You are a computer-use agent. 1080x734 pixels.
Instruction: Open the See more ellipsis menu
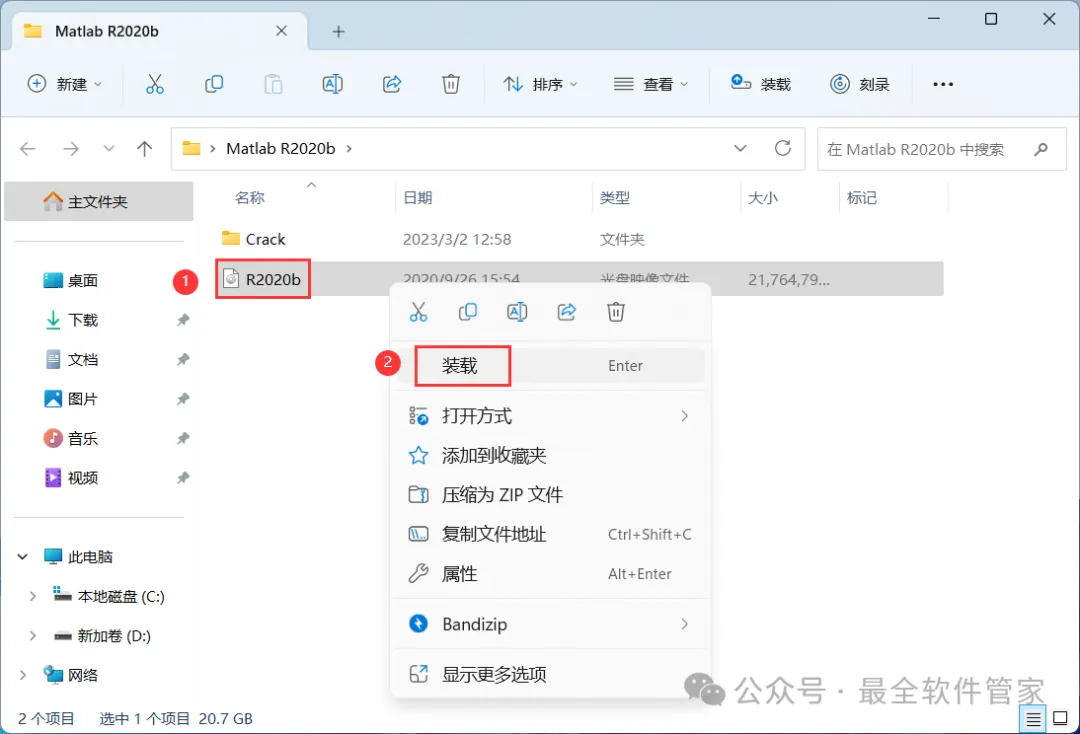(x=943, y=84)
